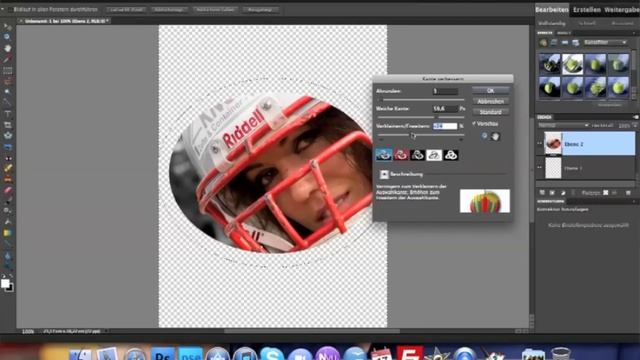Open the Kunstfilter category dropdown
The width and height of the screenshot is (640, 360).
[604, 42]
